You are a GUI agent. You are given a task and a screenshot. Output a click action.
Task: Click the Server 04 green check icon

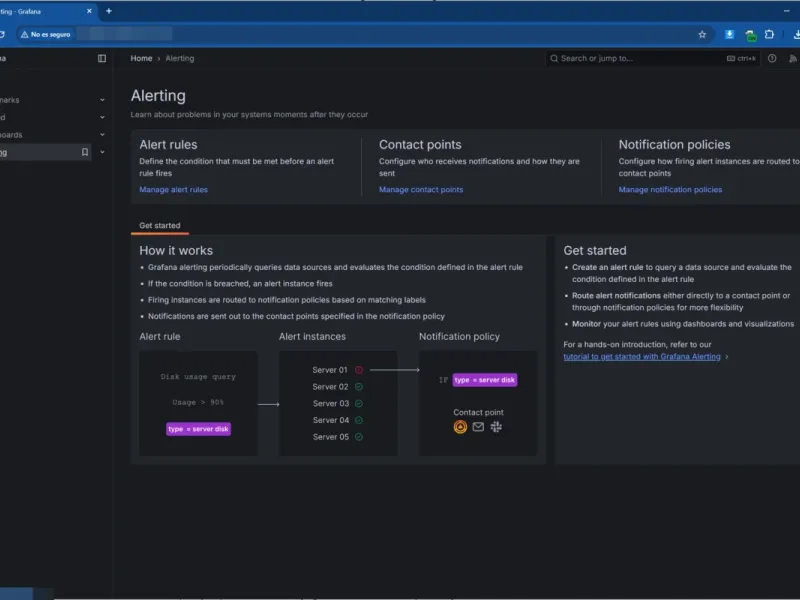point(359,420)
